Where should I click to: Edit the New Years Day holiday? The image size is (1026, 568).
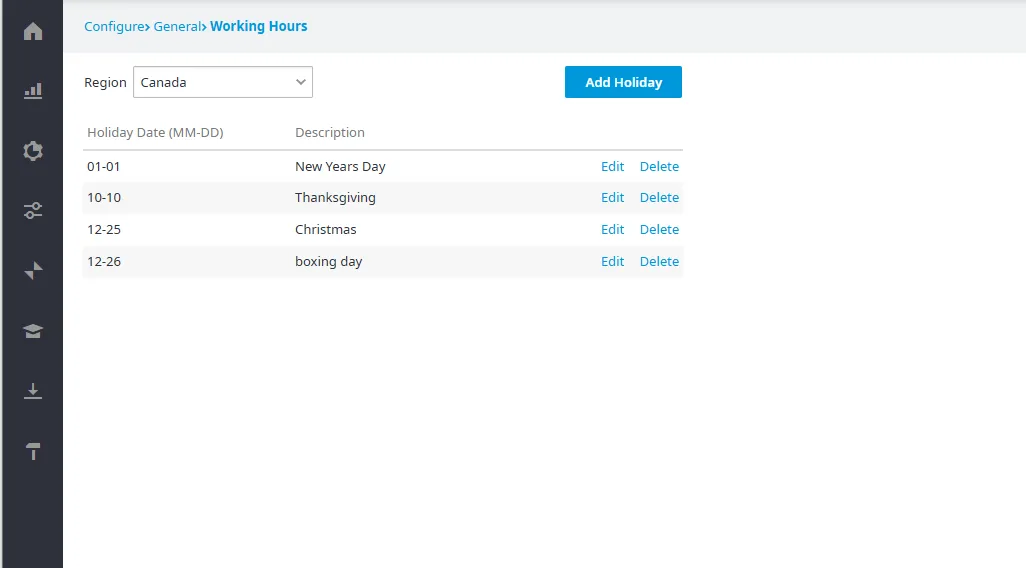(612, 166)
